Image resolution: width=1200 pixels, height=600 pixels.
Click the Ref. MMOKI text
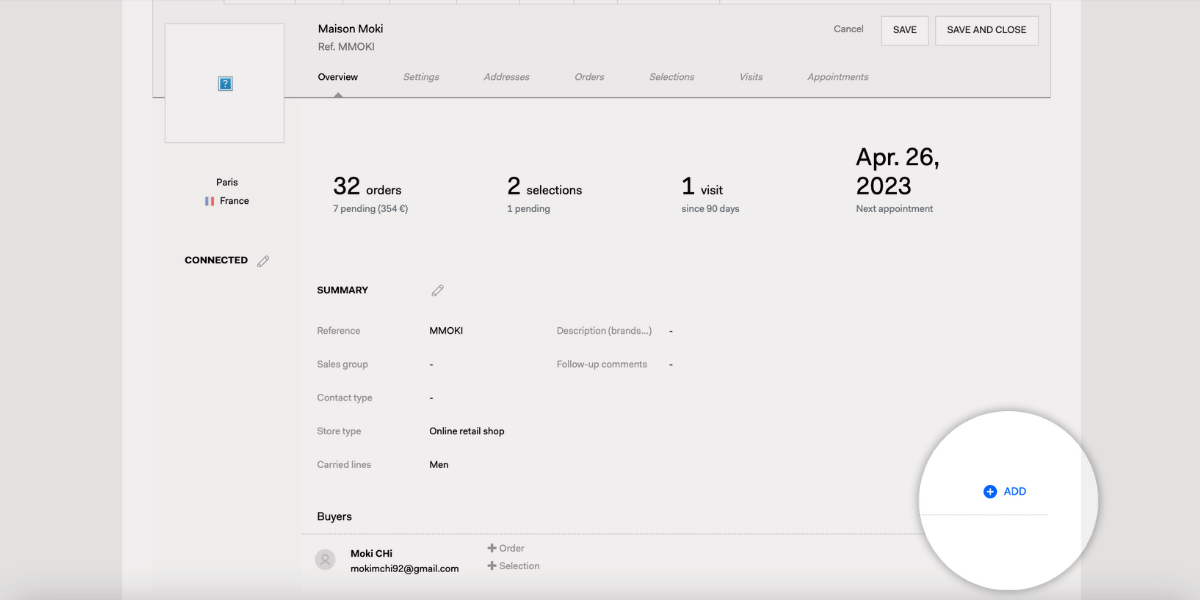pyautogui.click(x=346, y=47)
